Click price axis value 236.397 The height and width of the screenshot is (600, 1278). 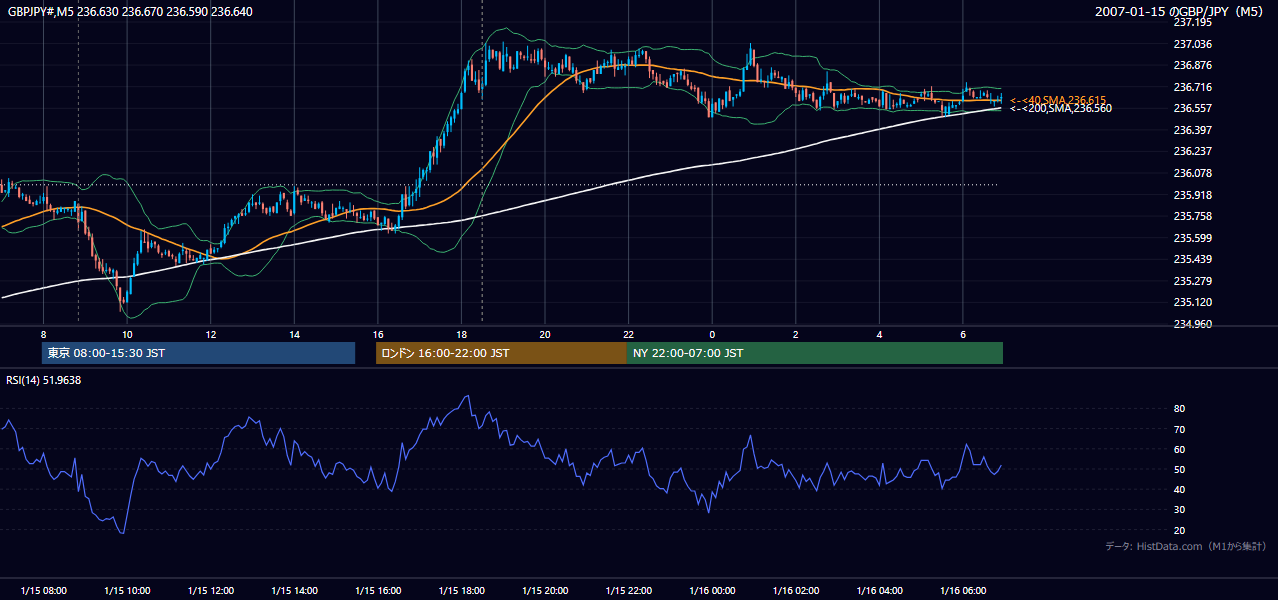[x=1191, y=130]
